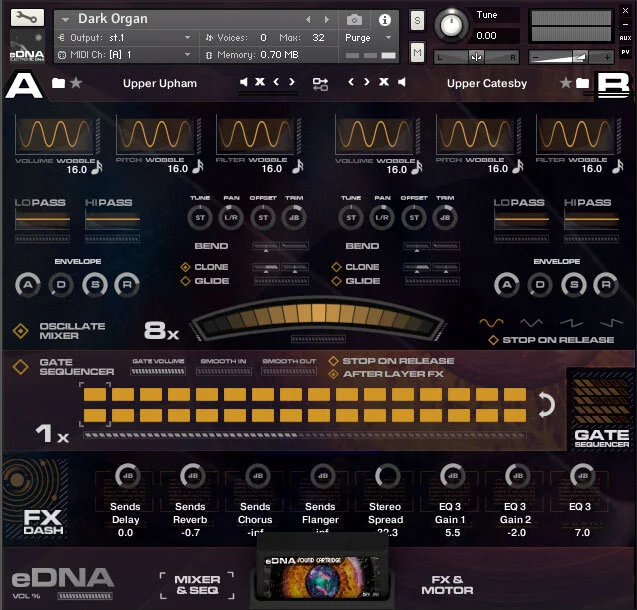Click the Max voices value 32

[x=318, y=37]
